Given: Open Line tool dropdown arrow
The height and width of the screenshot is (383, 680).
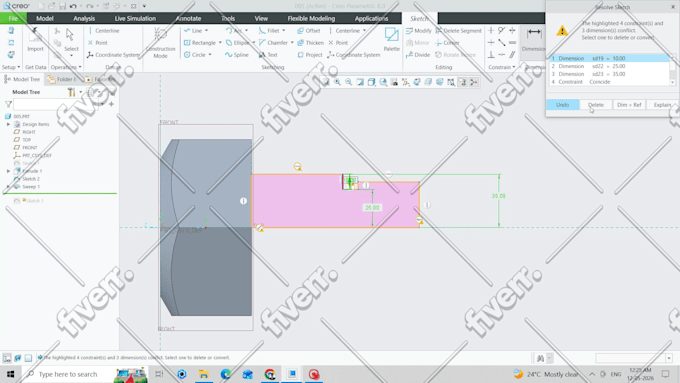Looking at the screenshot, I should coord(206,31).
